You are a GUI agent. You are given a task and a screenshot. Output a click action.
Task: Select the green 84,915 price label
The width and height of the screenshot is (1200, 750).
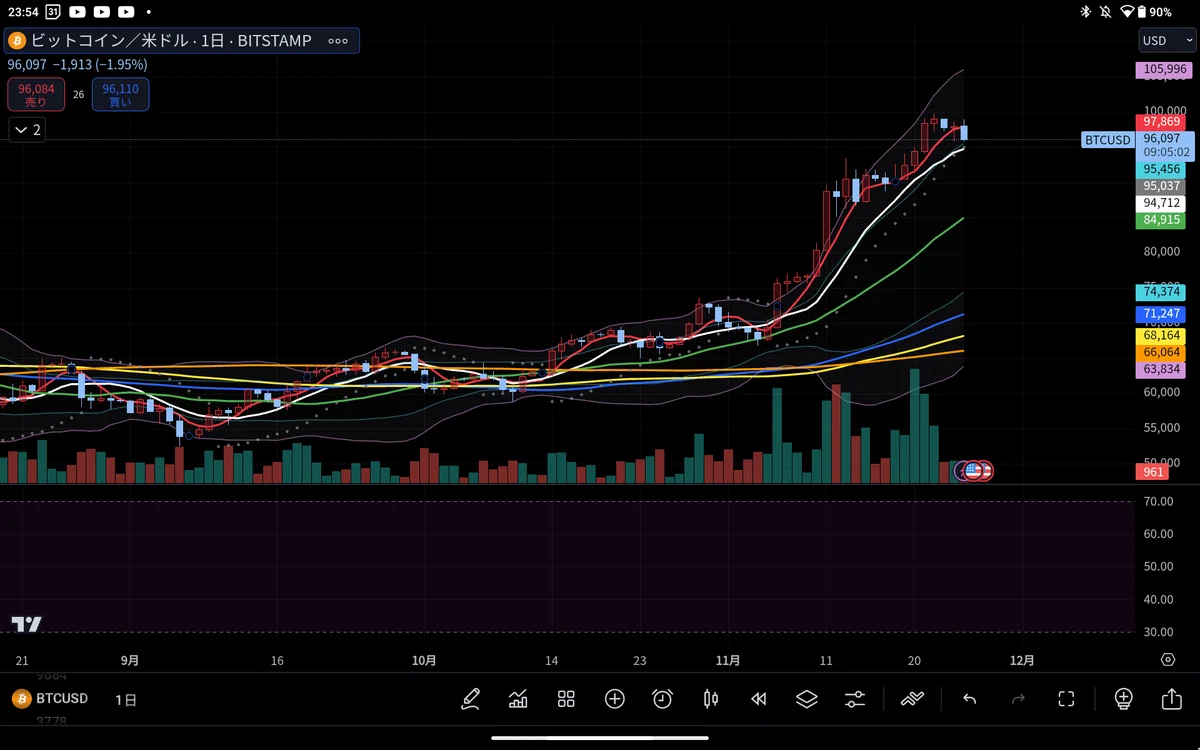coord(1162,220)
